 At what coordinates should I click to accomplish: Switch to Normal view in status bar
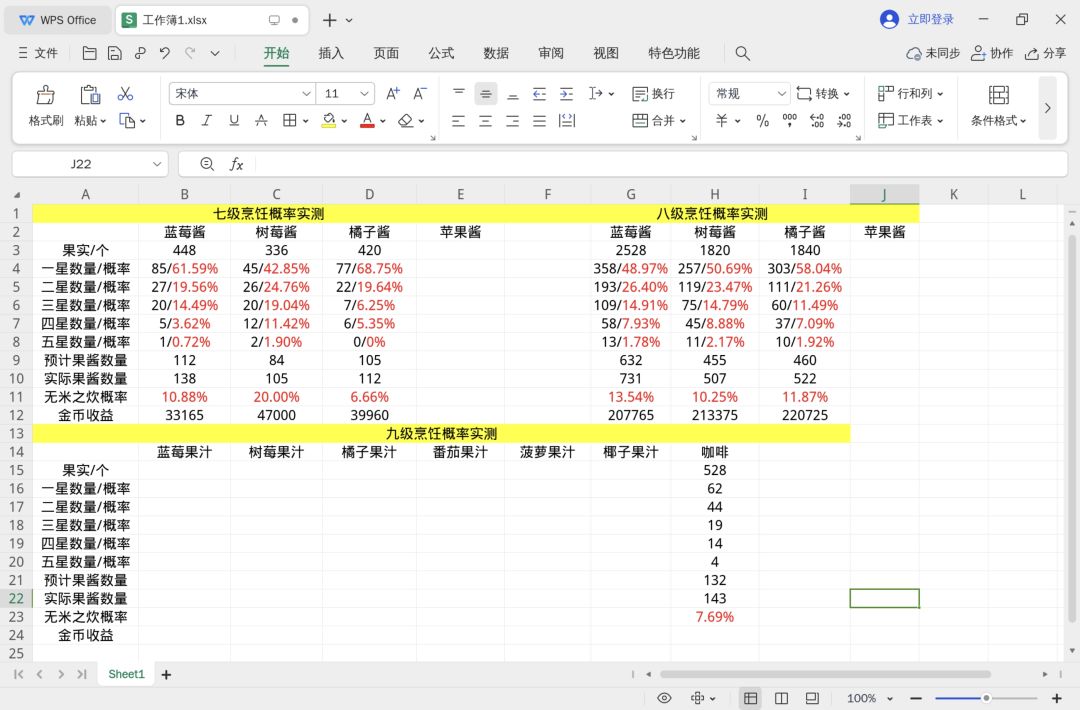tap(751, 698)
